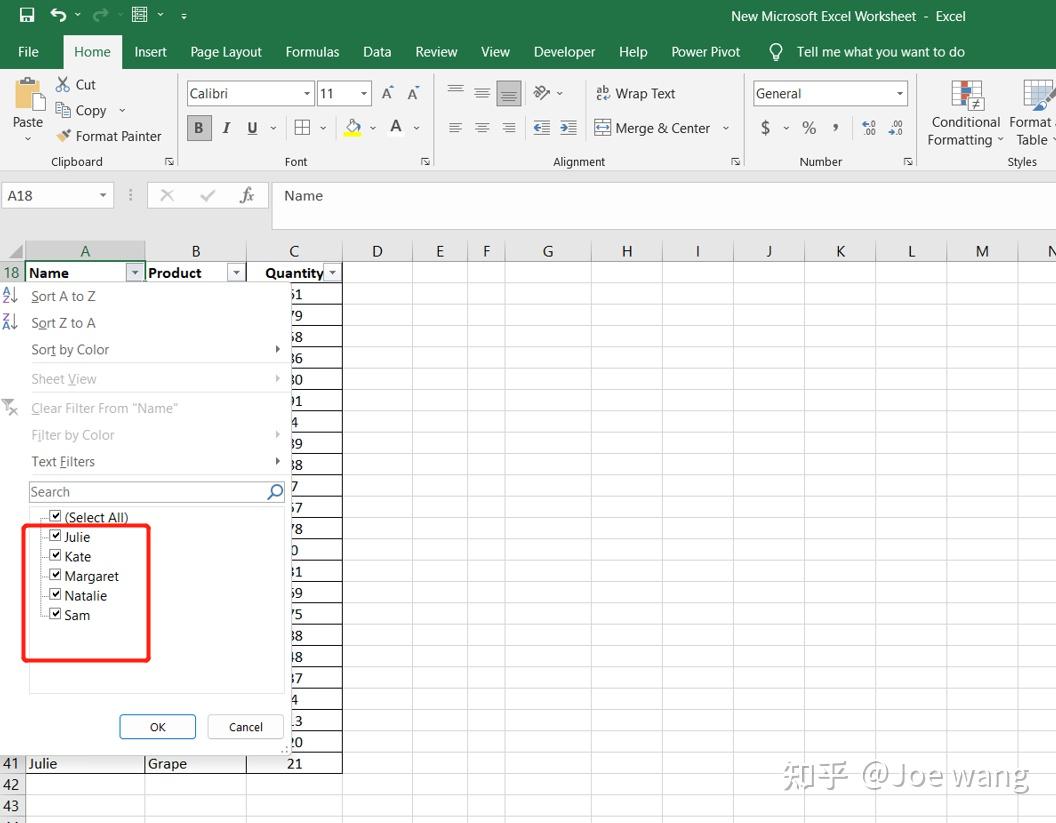Image resolution: width=1056 pixels, height=823 pixels.
Task: Open fill color dropdown arrow
Action: pos(372,128)
